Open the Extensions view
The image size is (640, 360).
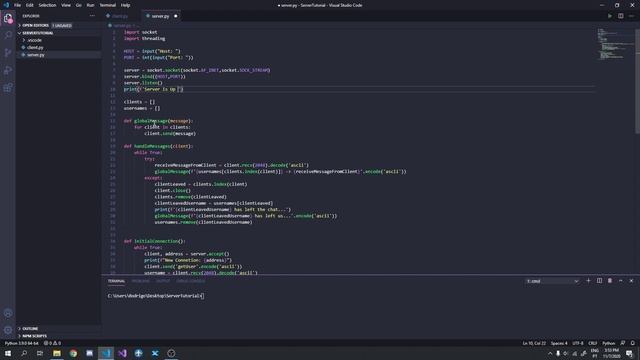tap(8, 88)
